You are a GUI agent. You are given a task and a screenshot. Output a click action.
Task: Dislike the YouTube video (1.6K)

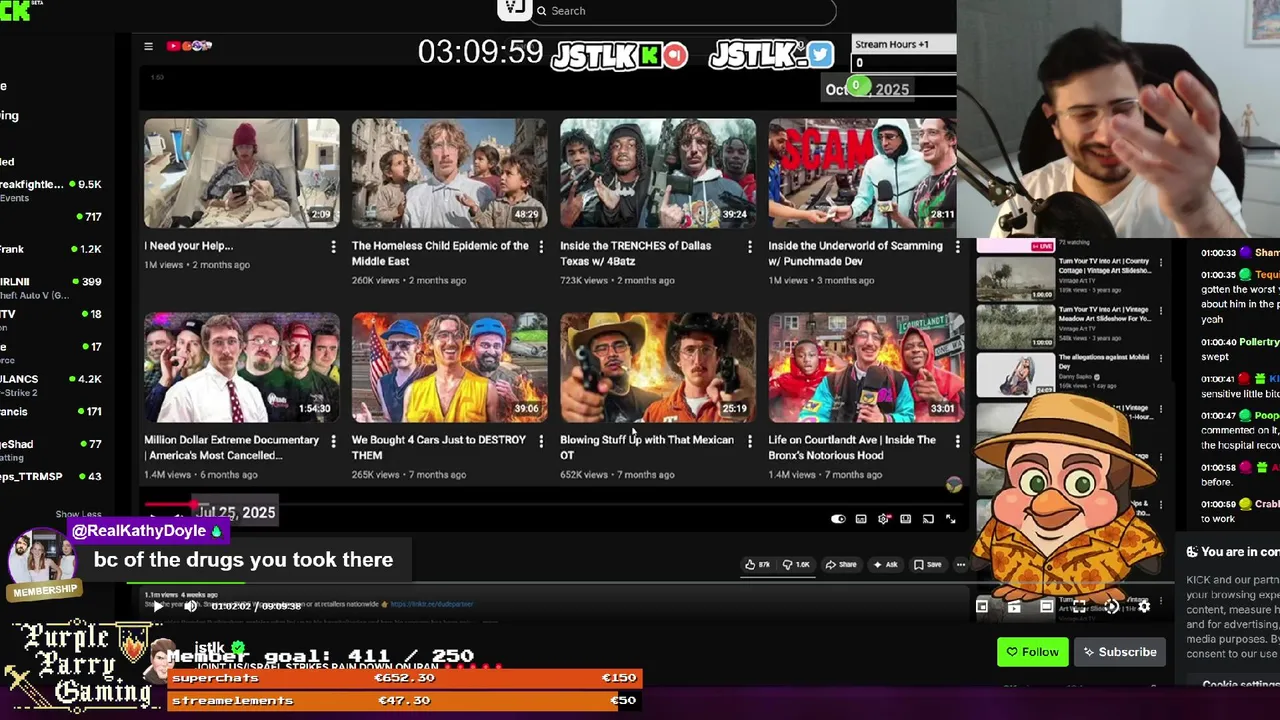pos(796,564)
